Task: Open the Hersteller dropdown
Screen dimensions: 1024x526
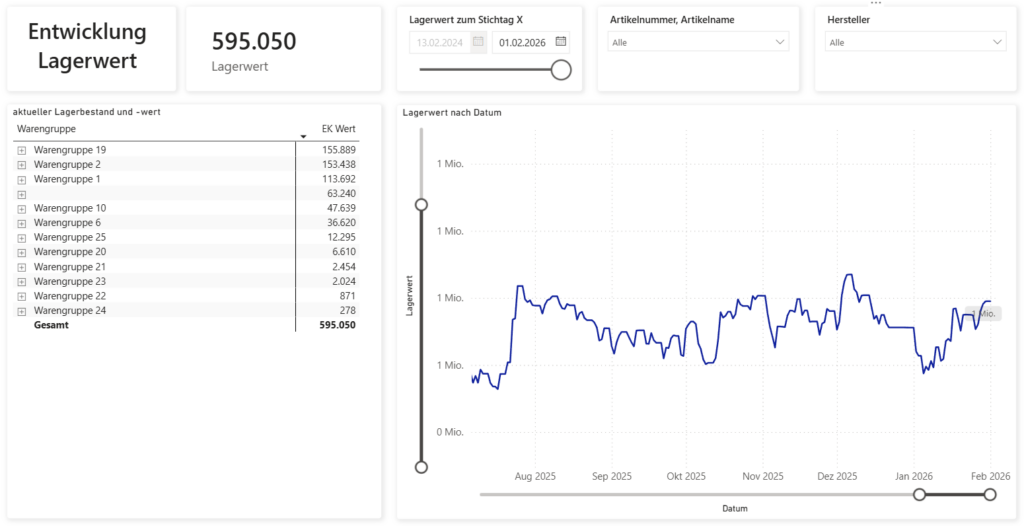Action: point(915,42)
